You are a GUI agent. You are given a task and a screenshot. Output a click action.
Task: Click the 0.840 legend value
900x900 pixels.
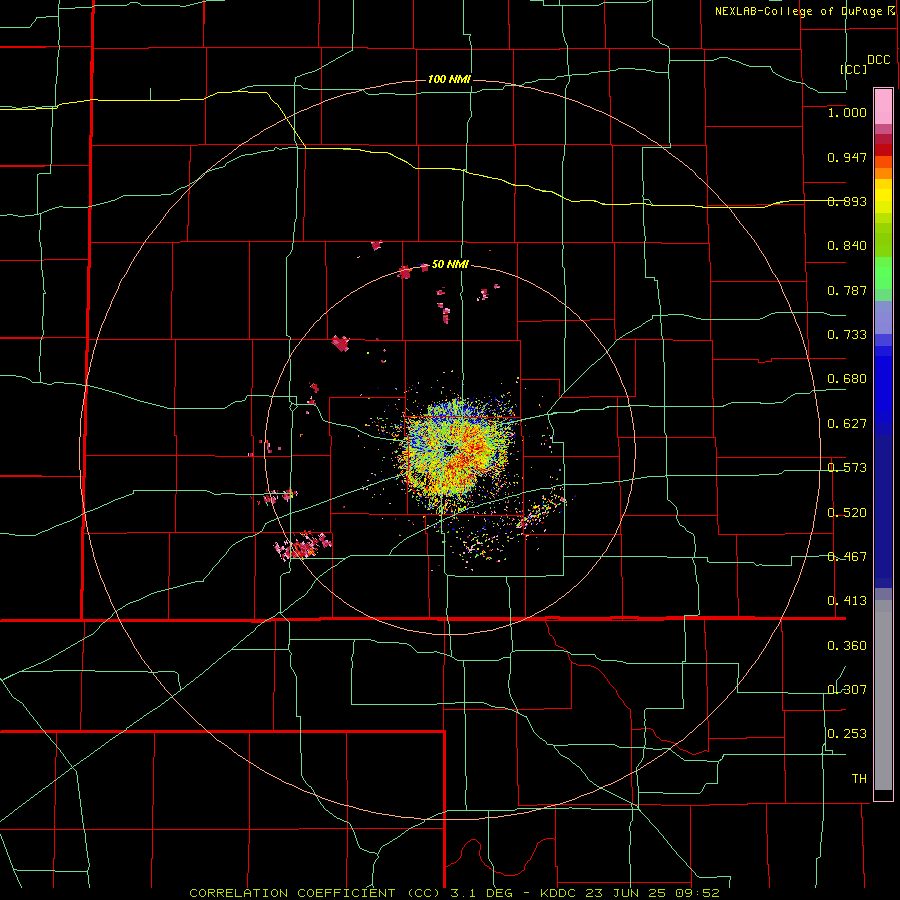coord(847,246)
